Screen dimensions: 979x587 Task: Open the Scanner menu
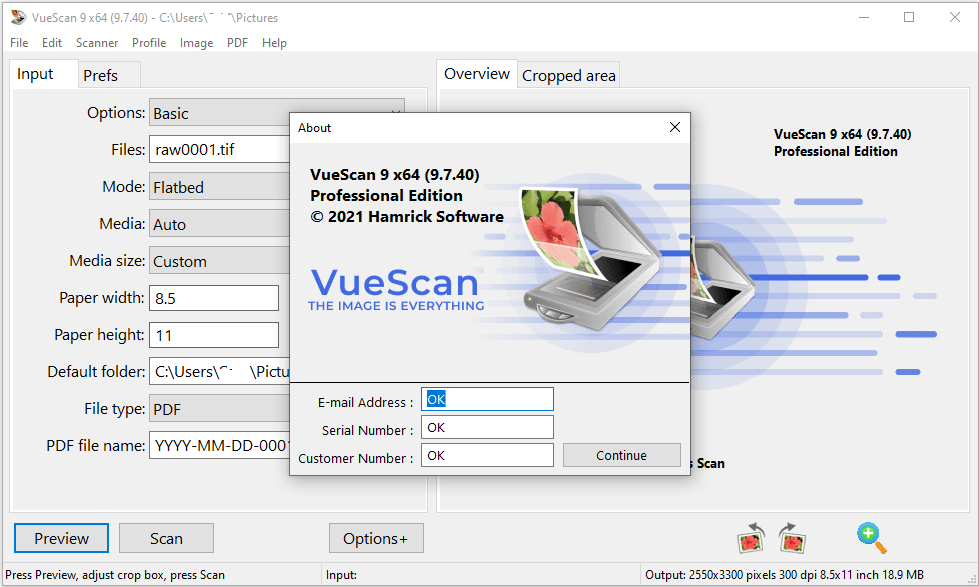pyautogui.click(x=97, y=42)
